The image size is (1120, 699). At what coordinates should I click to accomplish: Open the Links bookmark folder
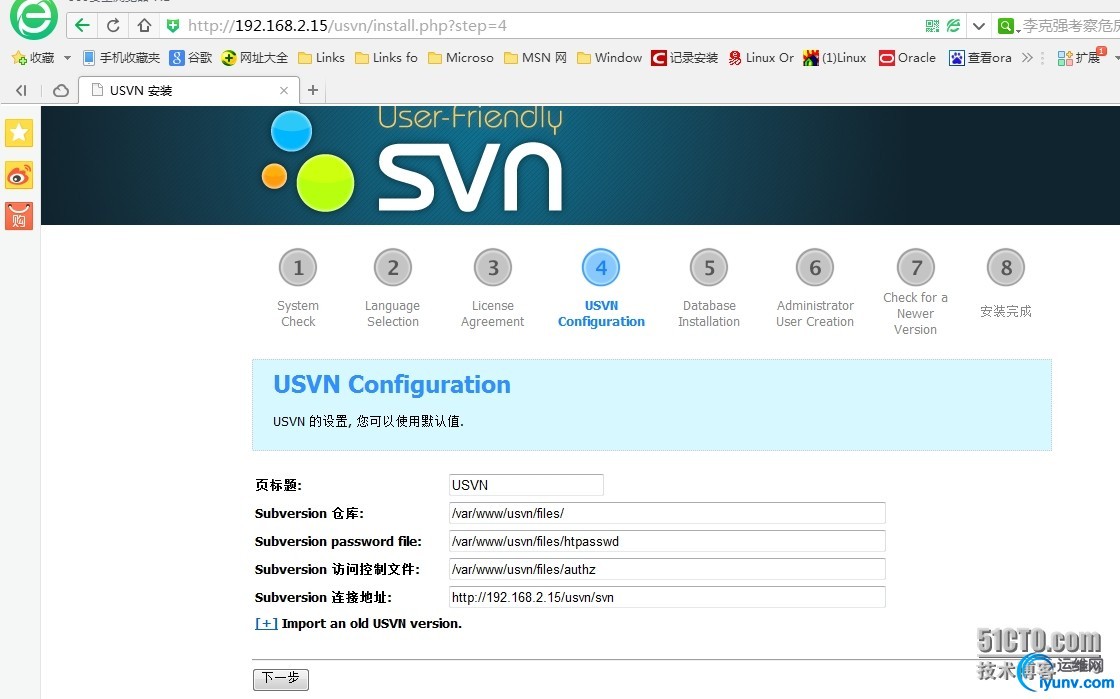pyautogui.click(x=321, y=58)
